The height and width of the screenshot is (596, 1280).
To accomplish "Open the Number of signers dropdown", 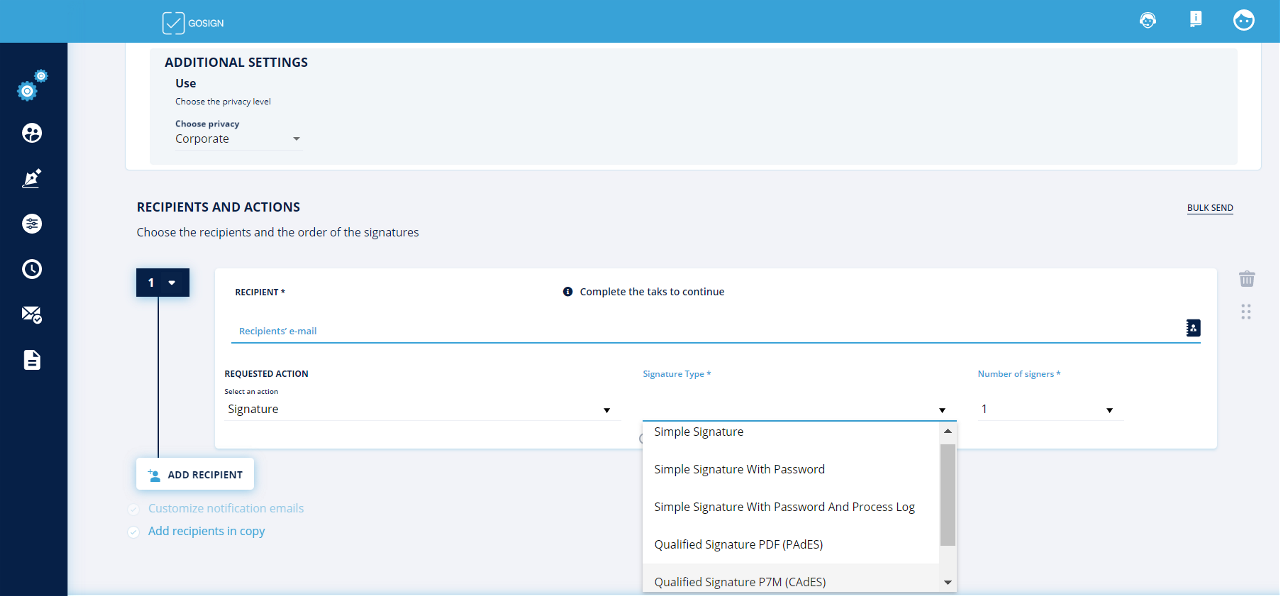I will tap(1047, 410).
